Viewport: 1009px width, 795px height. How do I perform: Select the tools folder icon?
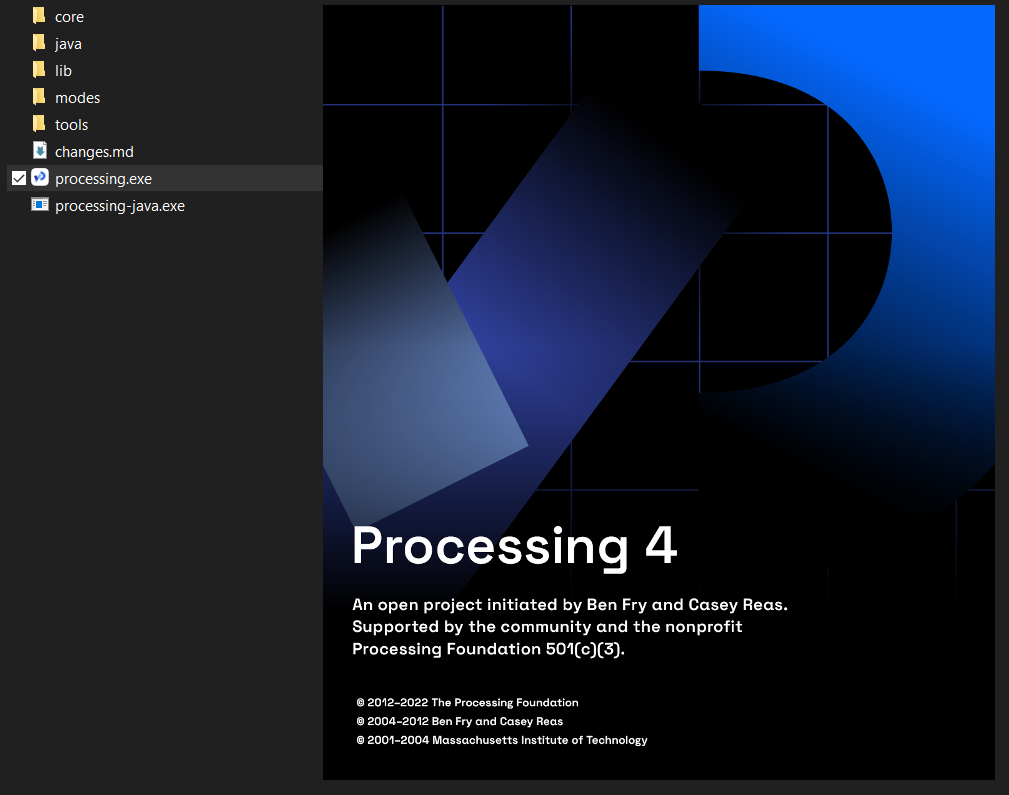coord(39,124)
